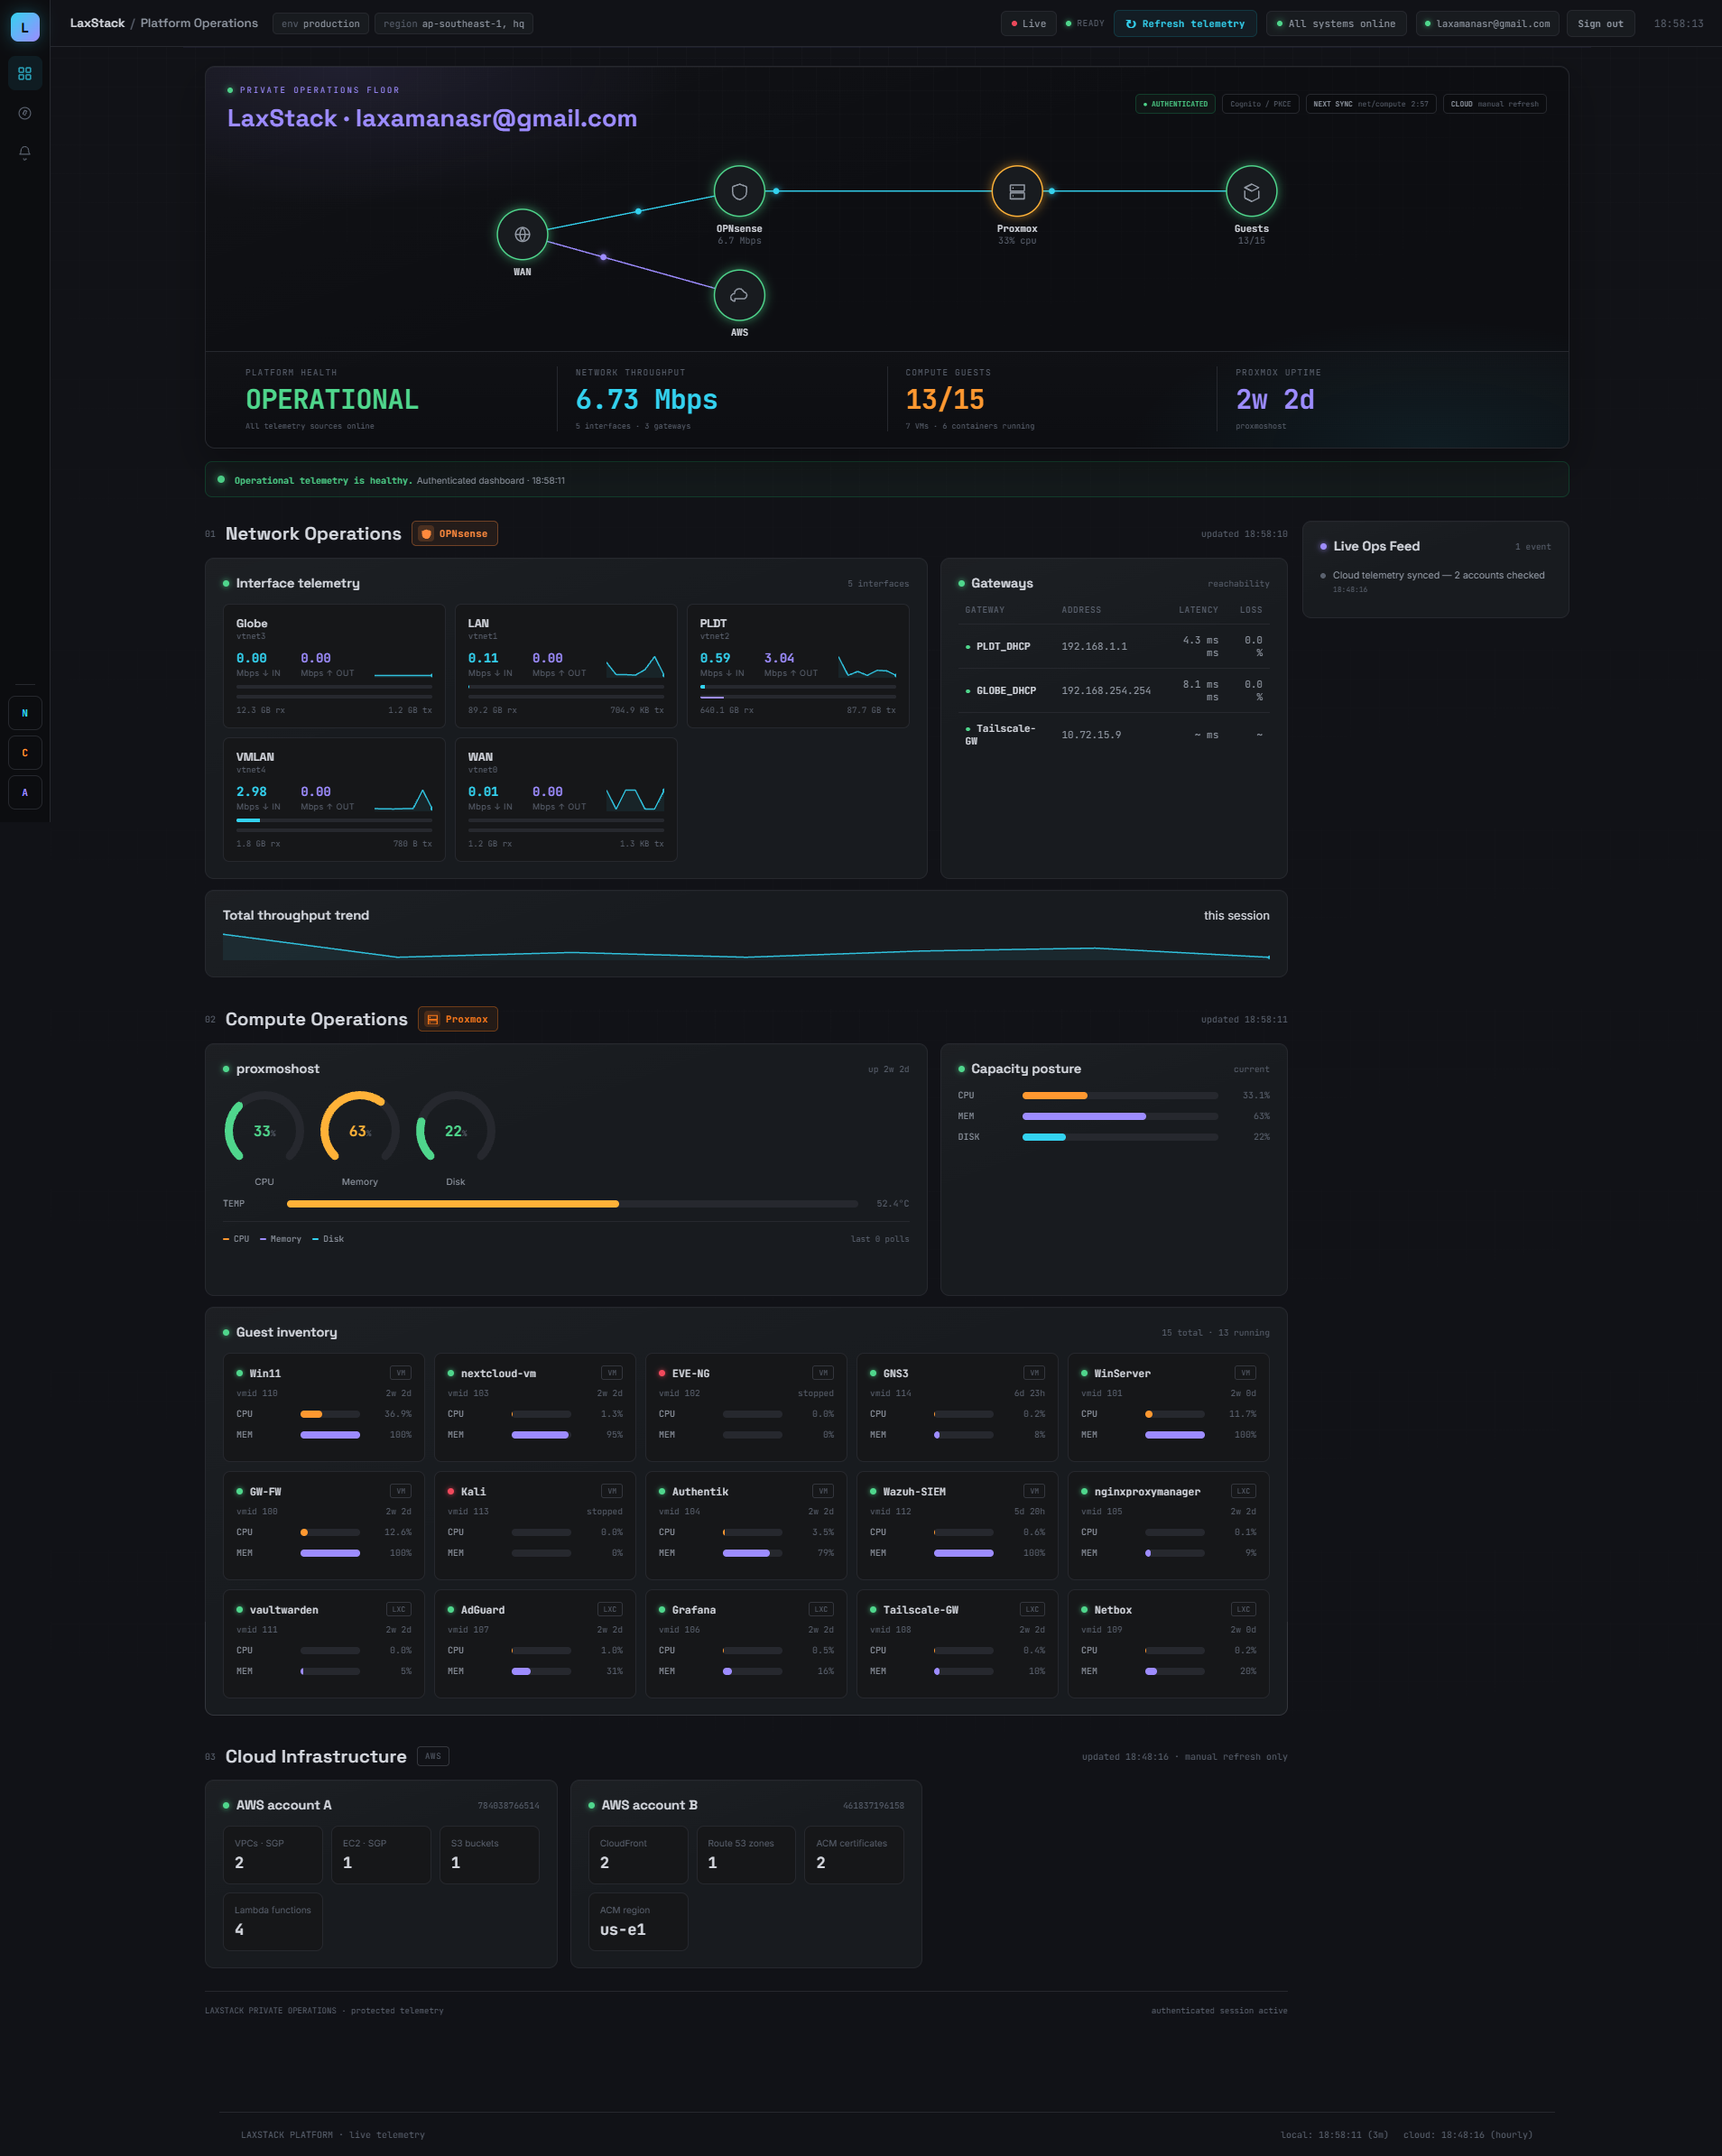Toggle the CPU legend entry
Image resolution: width=1722 pixels, height=2156 pixels.
coord(236,1239)
